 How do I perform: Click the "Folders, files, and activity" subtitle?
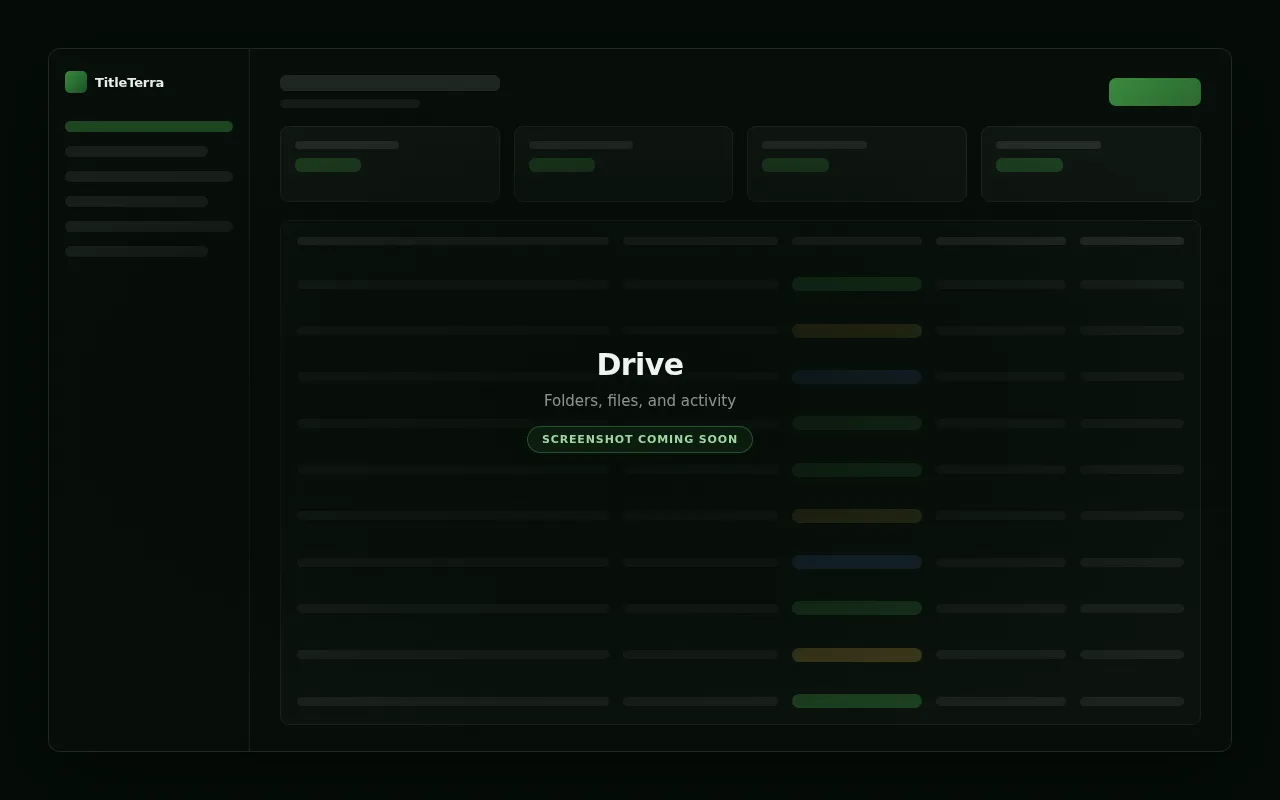pos(640,400)
